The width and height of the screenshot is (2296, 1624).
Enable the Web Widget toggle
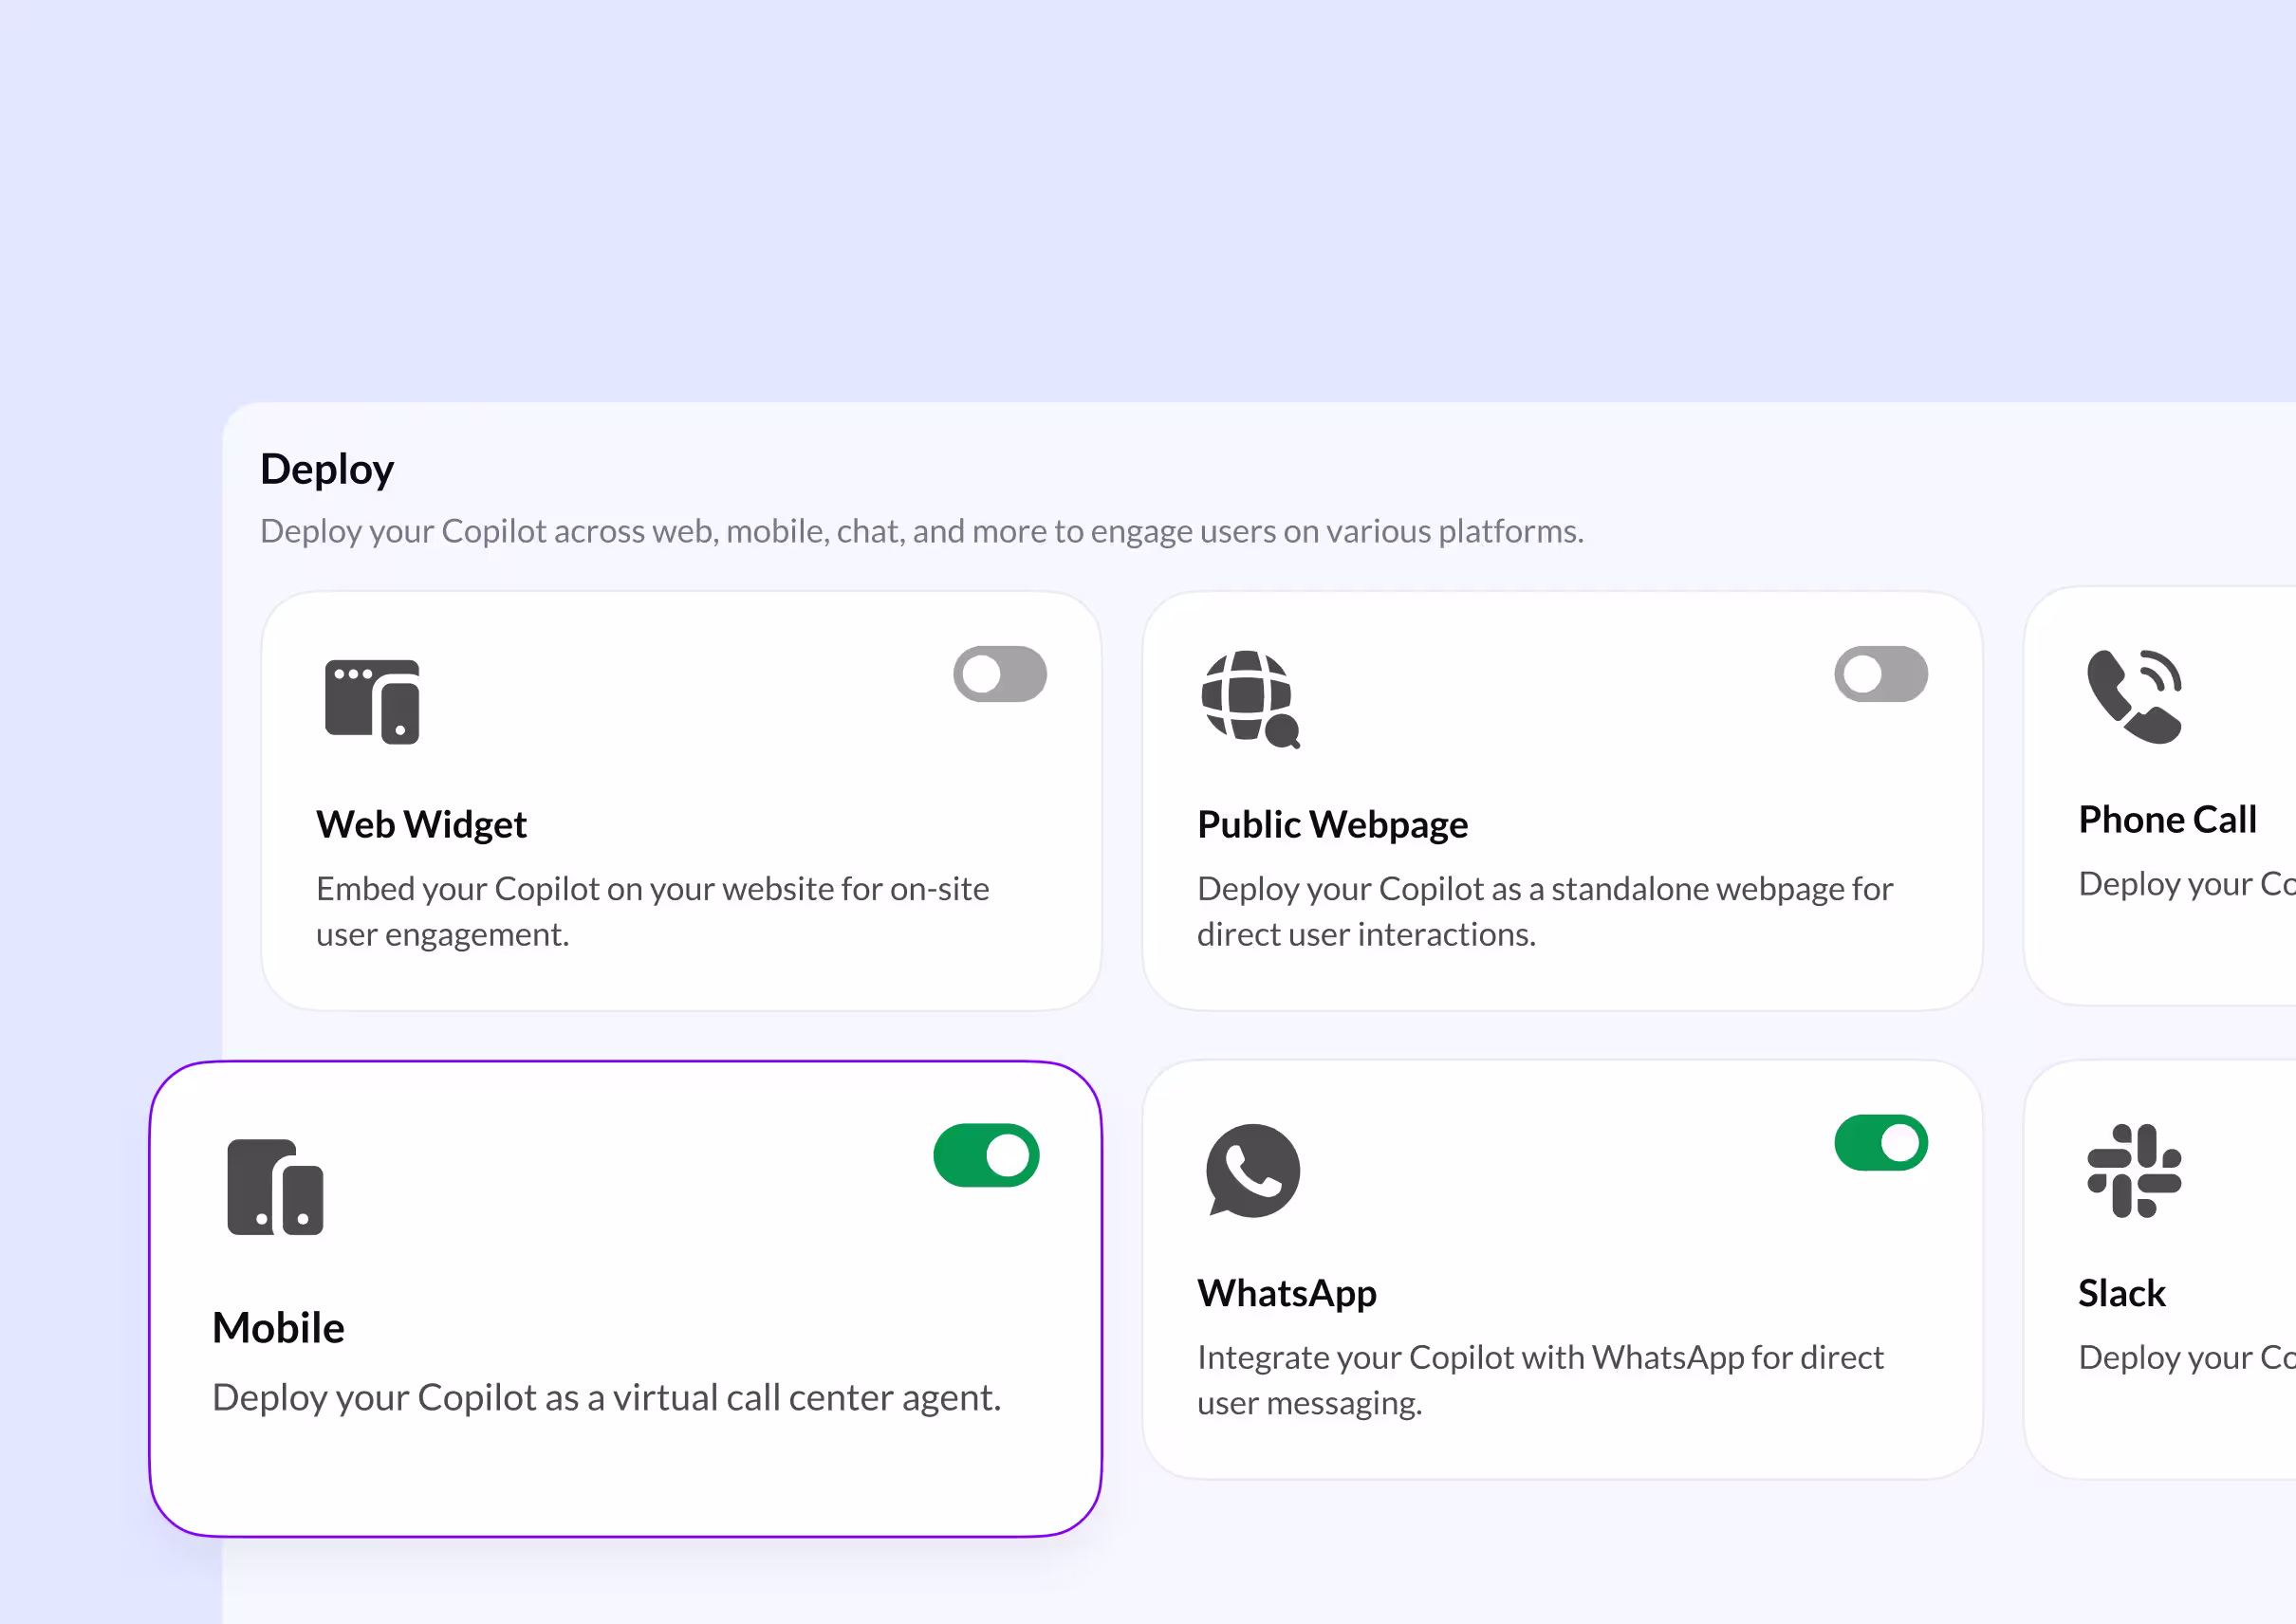[999, 674]
